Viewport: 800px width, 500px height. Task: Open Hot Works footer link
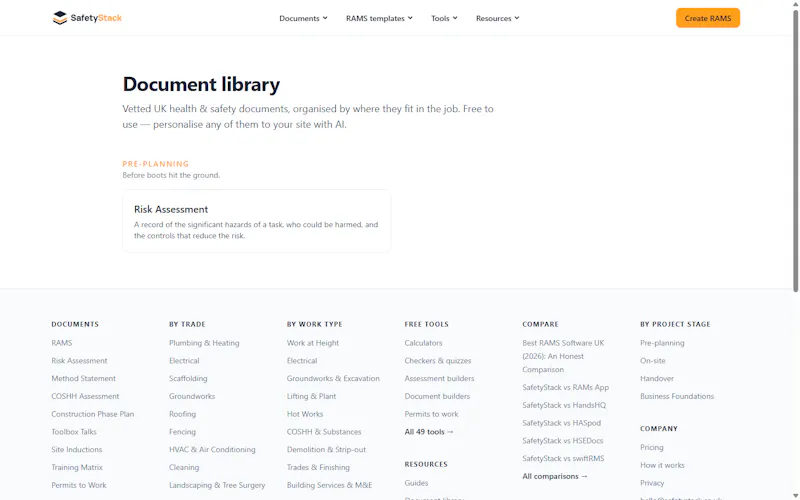point(305,414)
